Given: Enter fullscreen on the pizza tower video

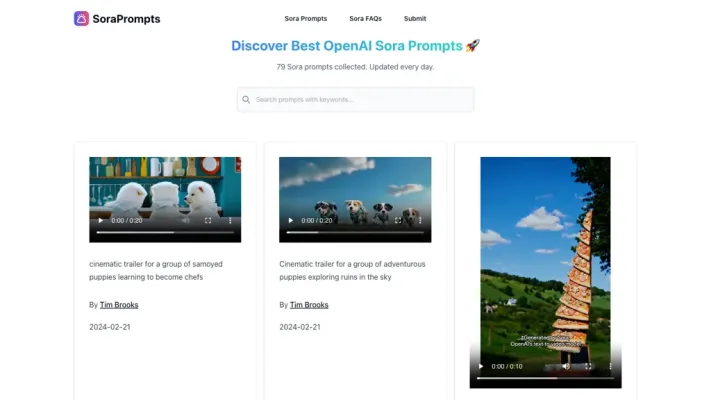Looking at the screenshot, I should (x=588, y=366).
